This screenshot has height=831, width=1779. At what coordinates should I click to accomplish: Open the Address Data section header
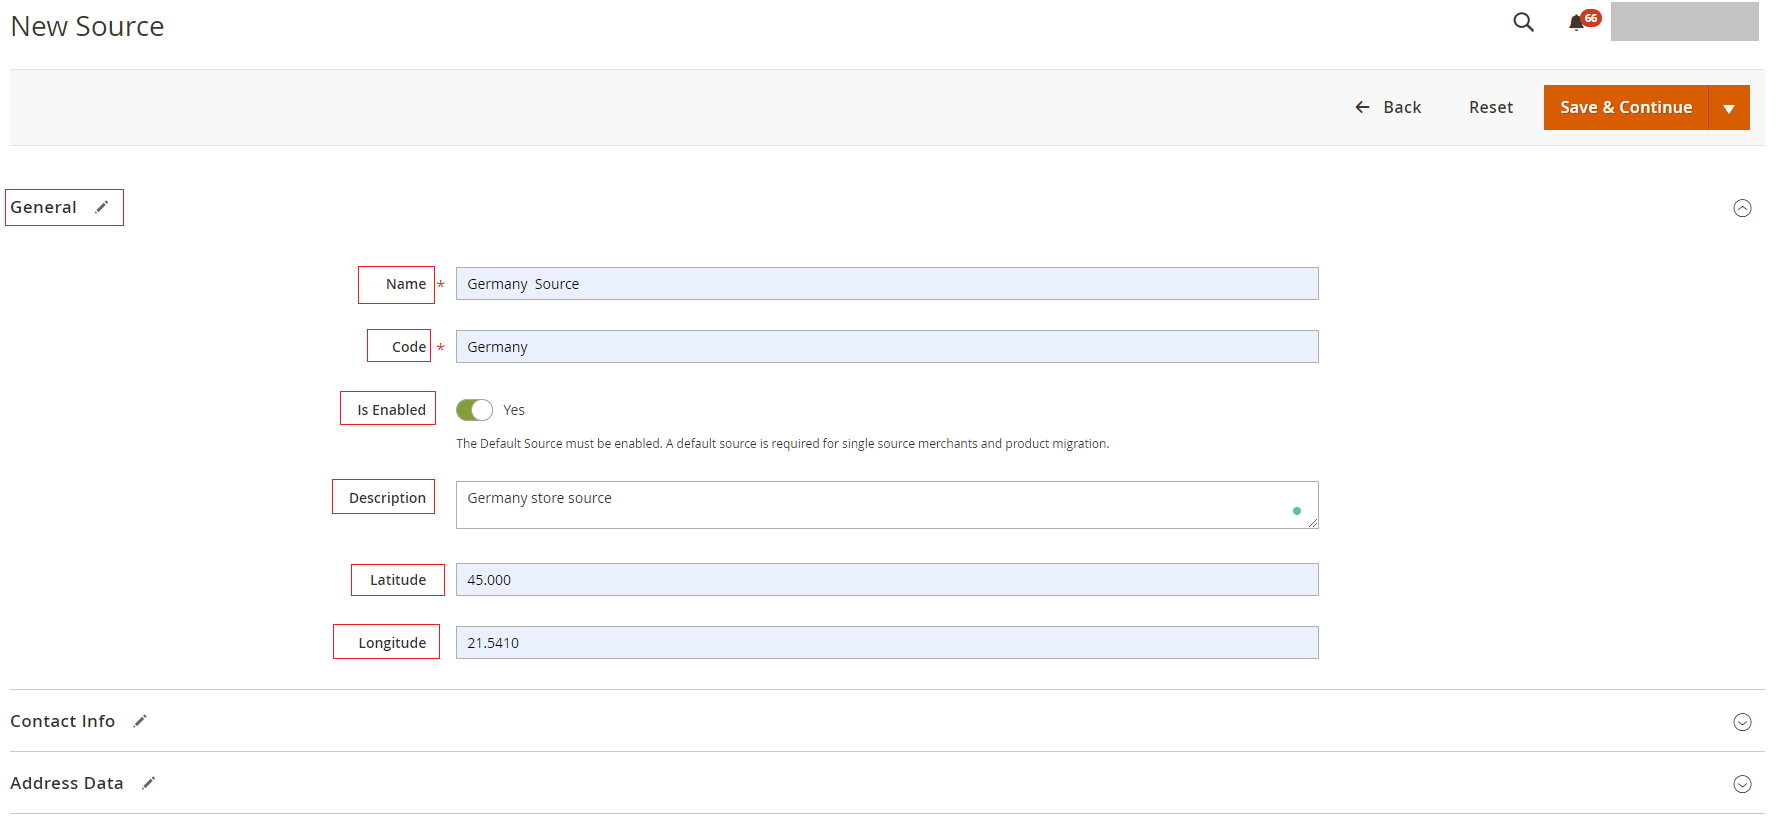click(x=67, y=783)
